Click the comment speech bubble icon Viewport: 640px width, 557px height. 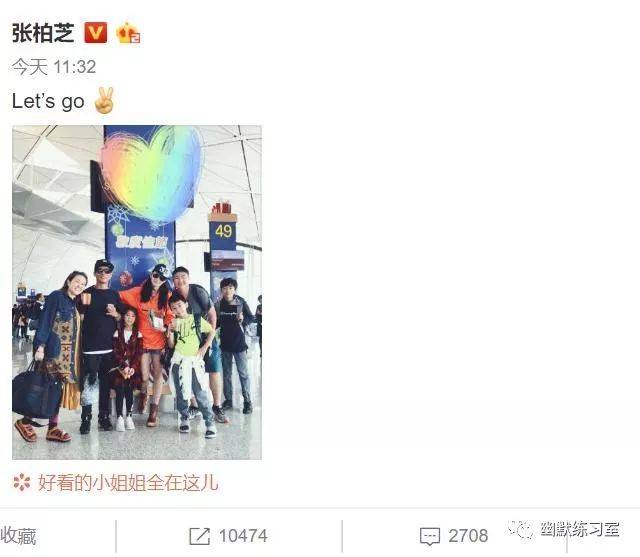click(430, 536)
